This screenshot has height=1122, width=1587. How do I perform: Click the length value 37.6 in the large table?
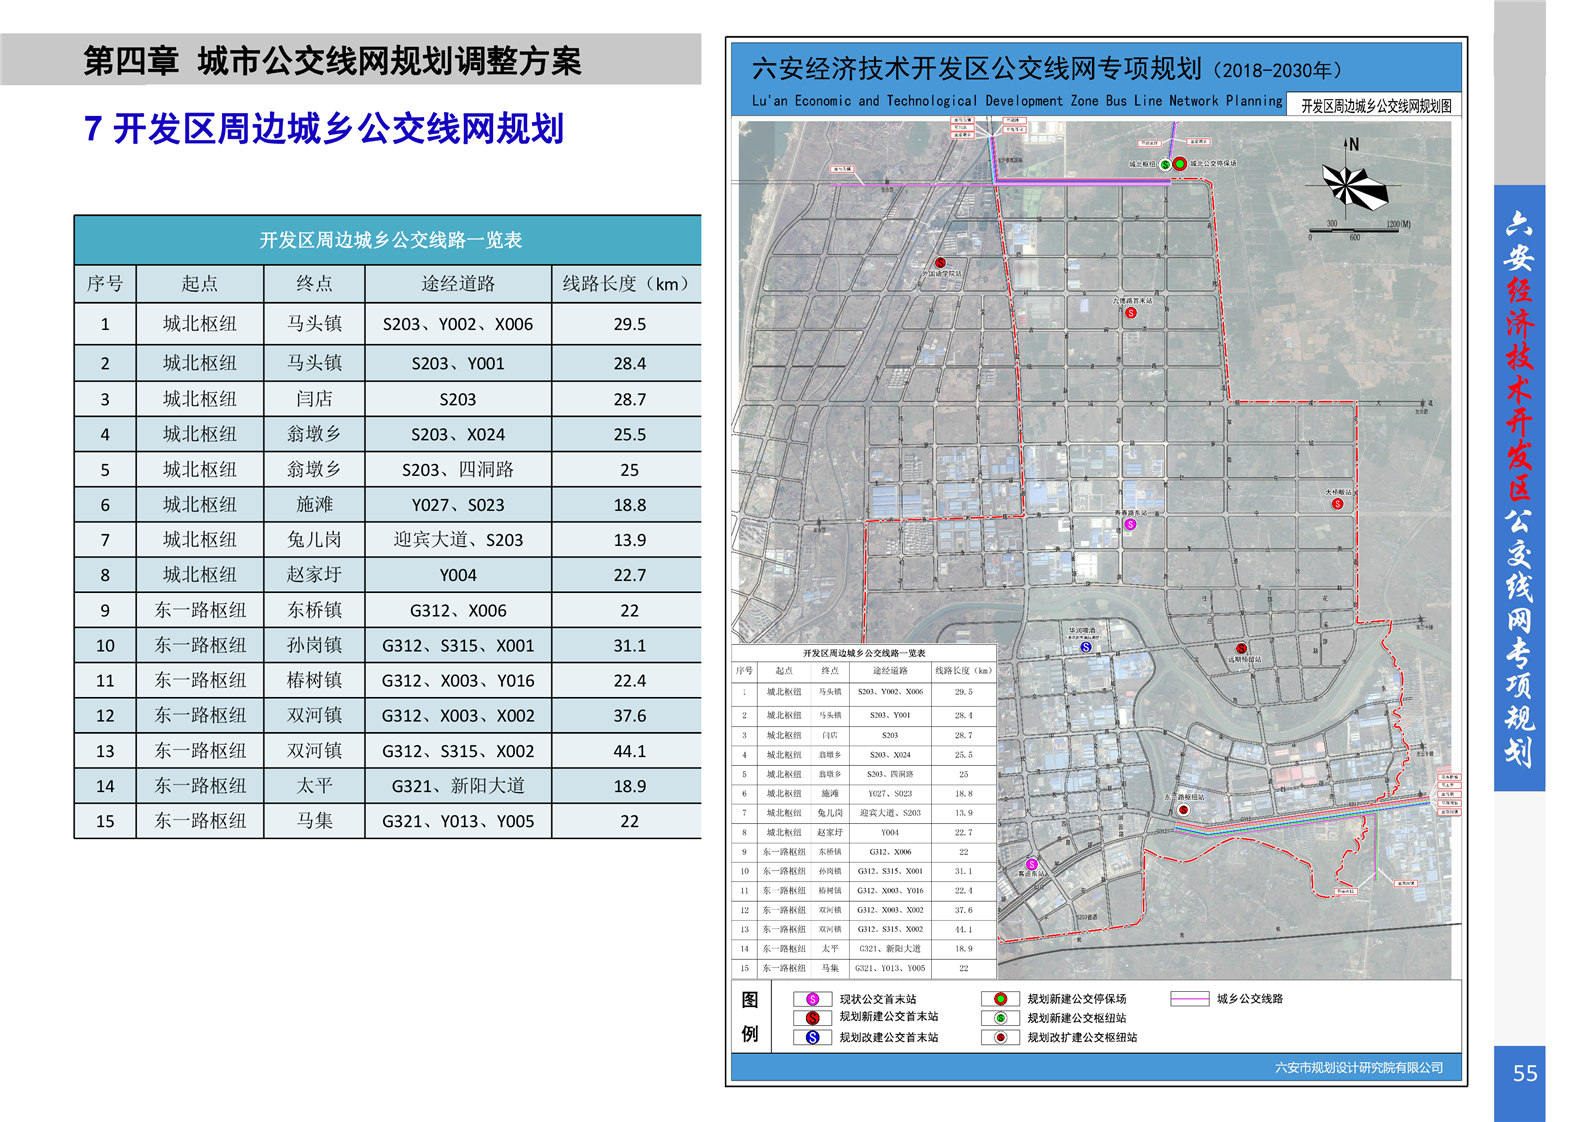[630, 716]
